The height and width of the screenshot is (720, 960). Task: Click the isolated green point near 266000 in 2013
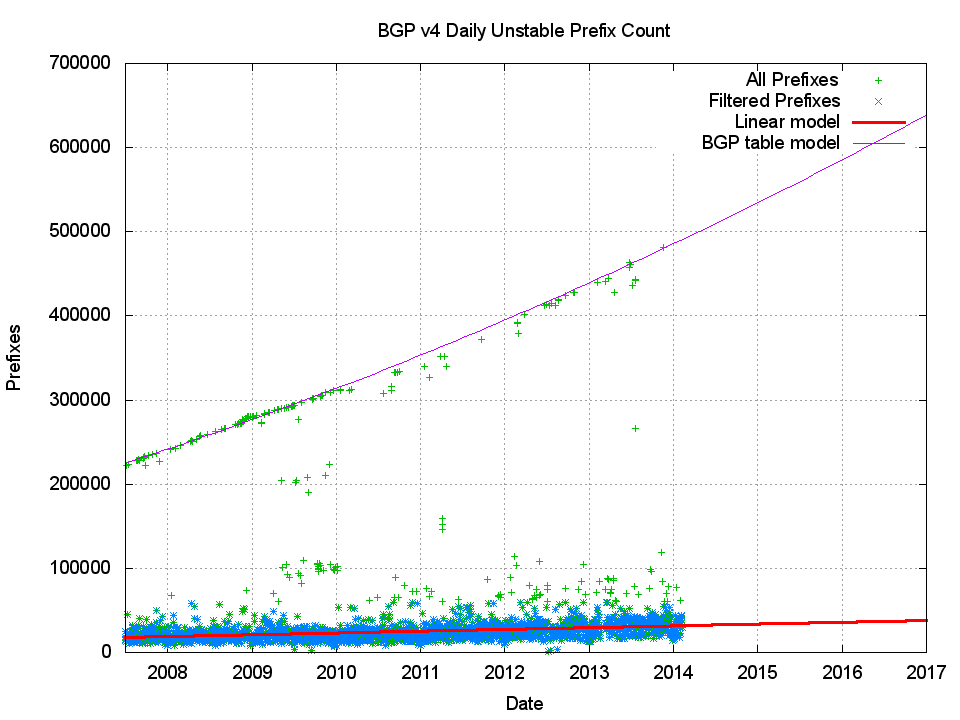(635, 428)
